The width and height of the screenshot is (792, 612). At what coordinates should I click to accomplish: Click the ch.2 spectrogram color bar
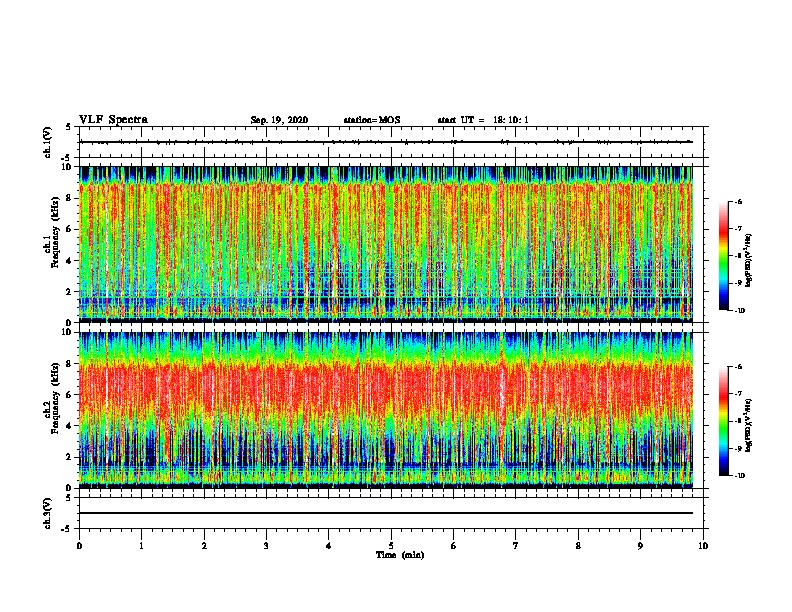723,421
